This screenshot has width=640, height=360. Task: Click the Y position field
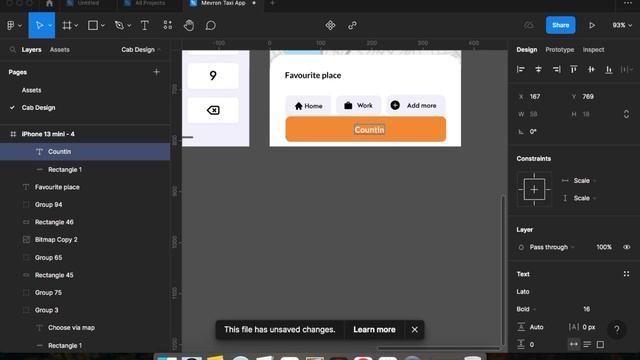tap(592, 97)
